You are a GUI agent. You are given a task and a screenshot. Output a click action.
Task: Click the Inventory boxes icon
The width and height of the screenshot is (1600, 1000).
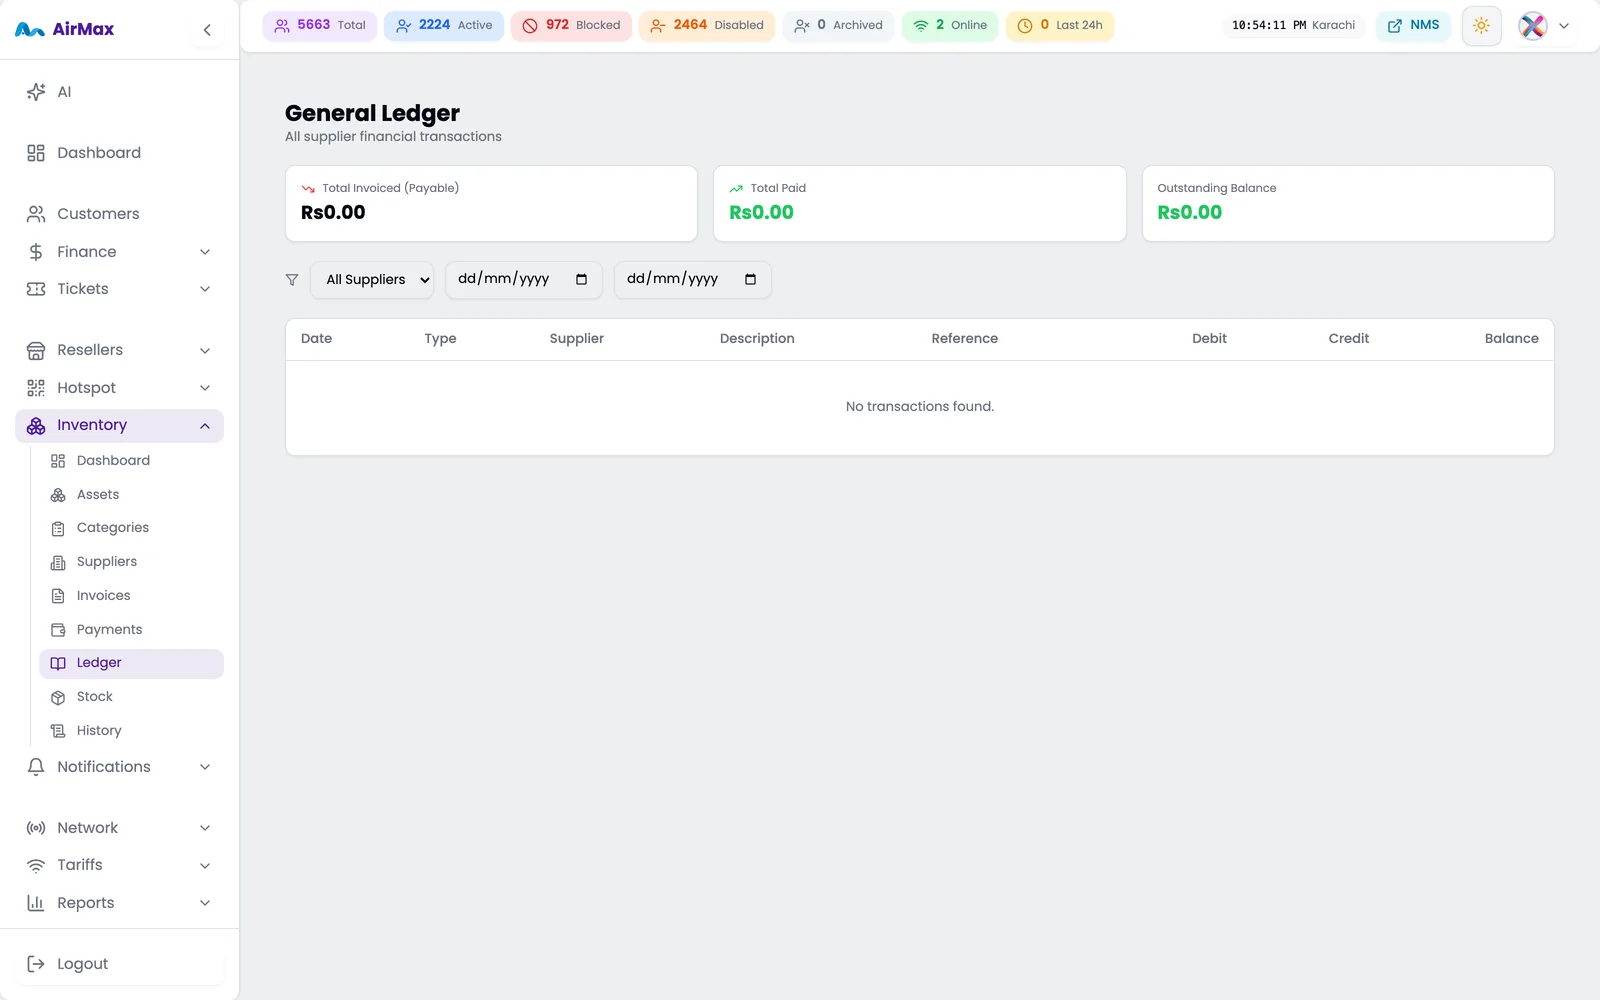[36, 426]
